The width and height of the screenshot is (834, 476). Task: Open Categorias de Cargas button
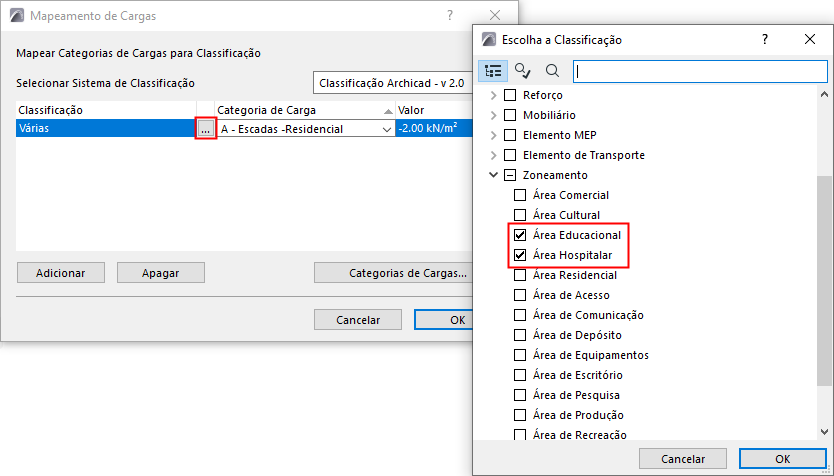click(394, 273)
